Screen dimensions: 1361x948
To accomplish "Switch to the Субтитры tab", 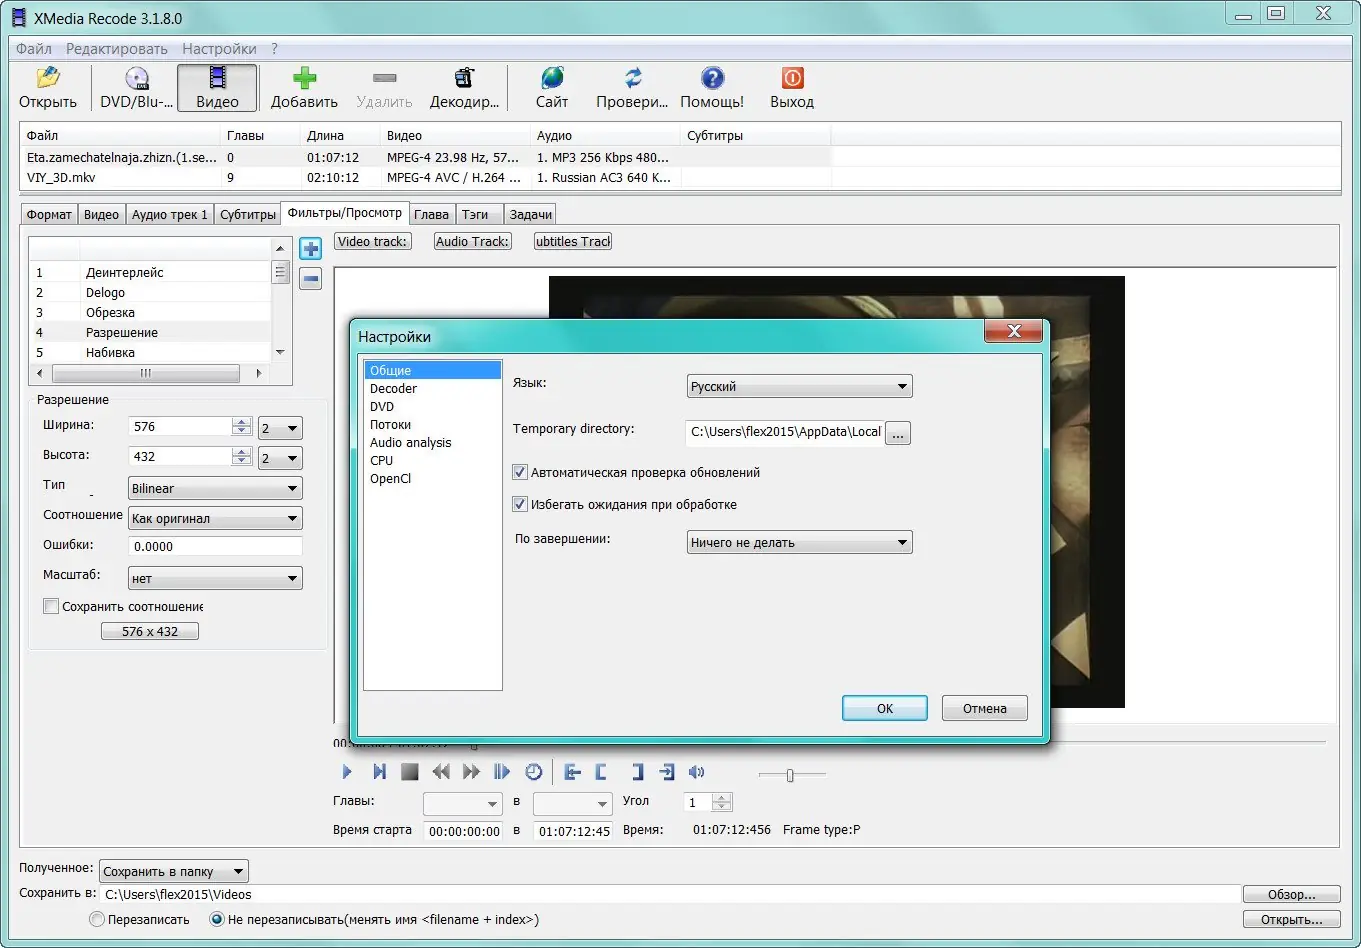I will pyautogui.click(x=248, y=214).
